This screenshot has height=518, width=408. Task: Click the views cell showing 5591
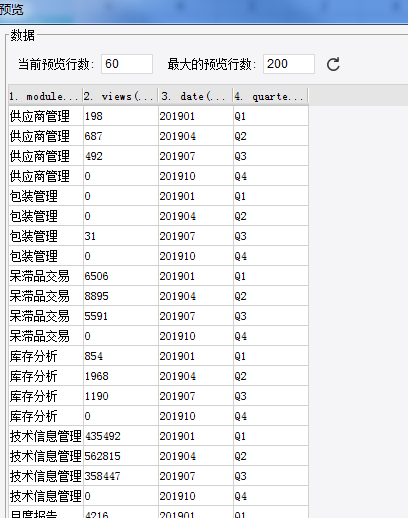(121, 316)
